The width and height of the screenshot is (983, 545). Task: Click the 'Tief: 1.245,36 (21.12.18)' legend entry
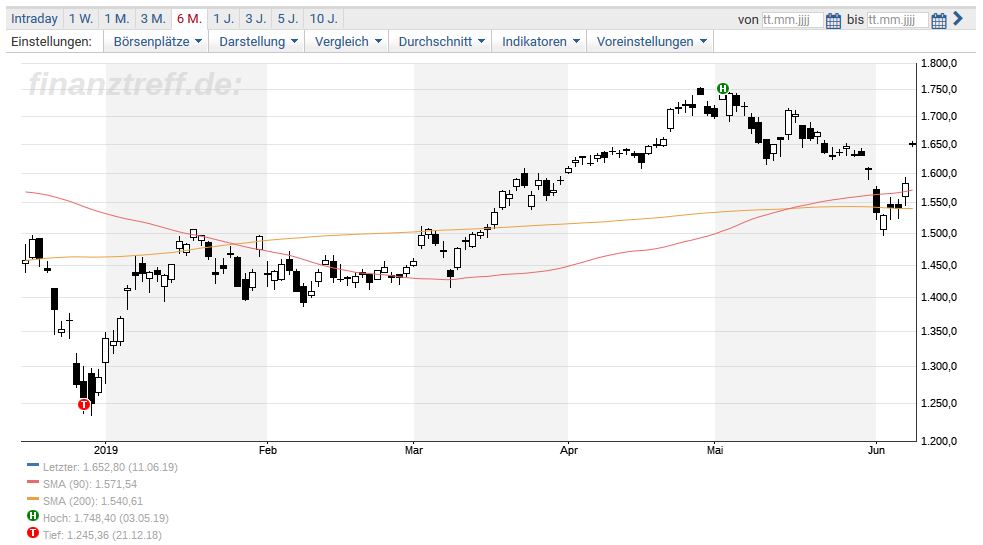[x=102, y=535]
